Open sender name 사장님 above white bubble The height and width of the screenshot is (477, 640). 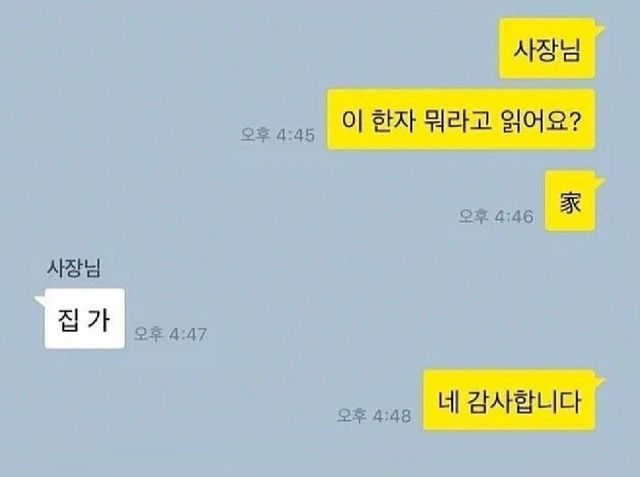click(x=73, y=268)
